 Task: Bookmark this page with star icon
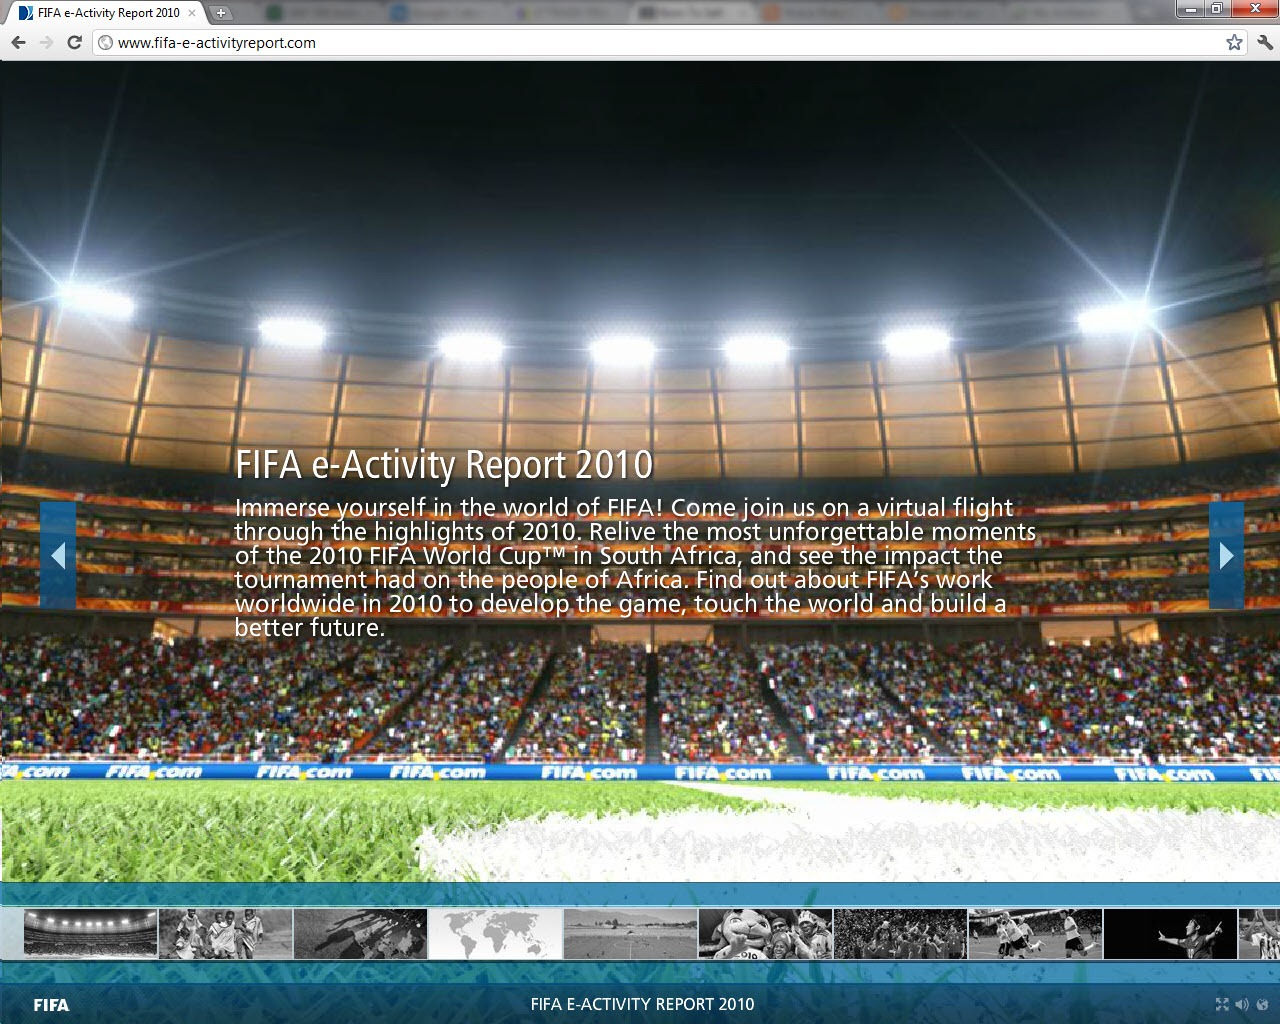(x=1234, y=42)
